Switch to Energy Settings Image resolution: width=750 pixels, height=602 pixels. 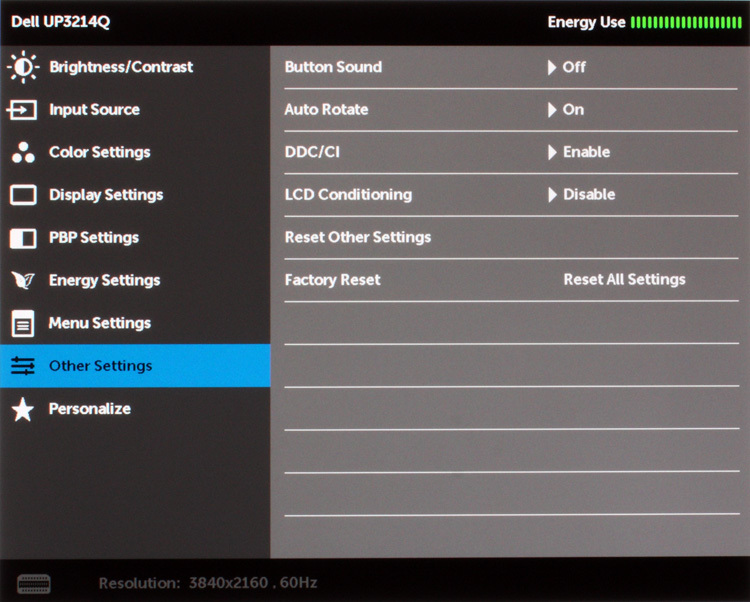tap(135, 280)
